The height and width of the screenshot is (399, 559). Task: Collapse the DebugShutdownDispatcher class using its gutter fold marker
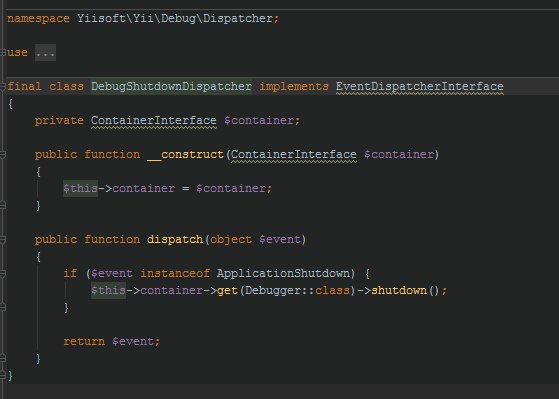coord(2,86)
